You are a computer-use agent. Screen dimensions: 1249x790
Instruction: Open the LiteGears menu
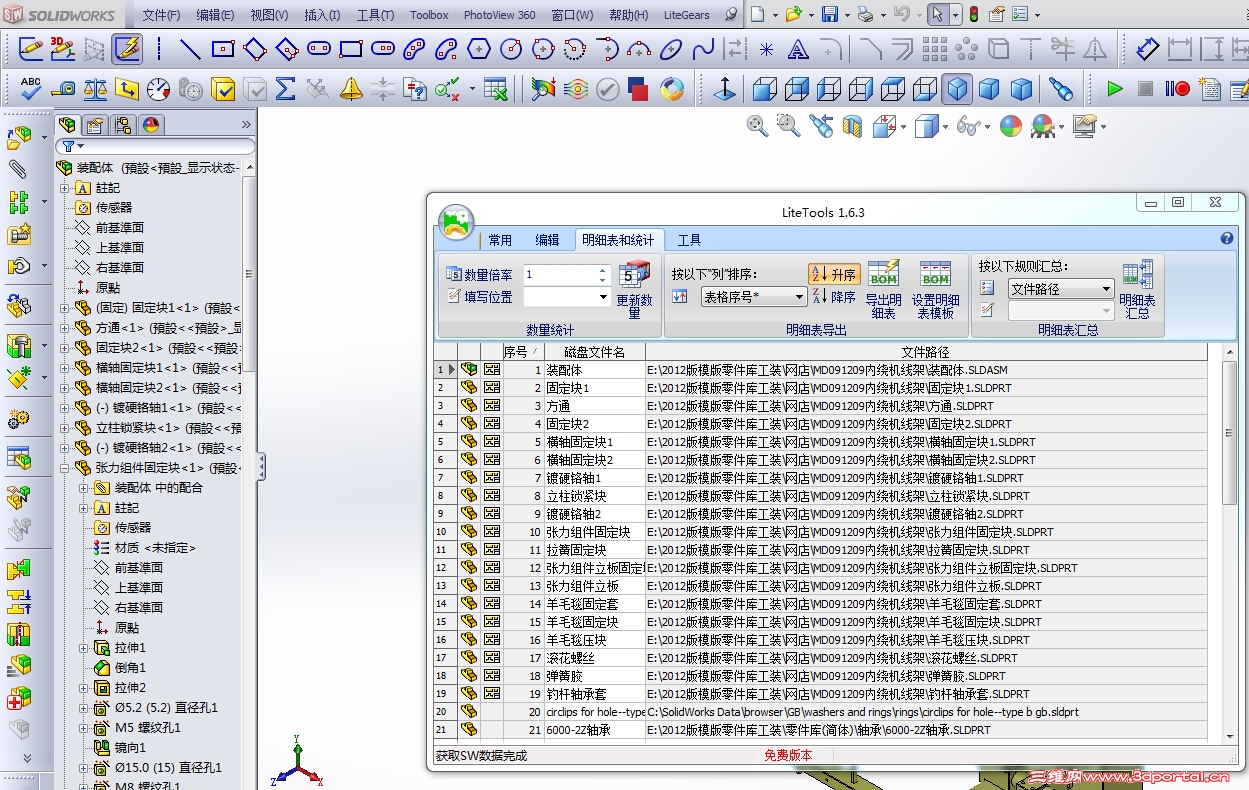coord(687,15)
